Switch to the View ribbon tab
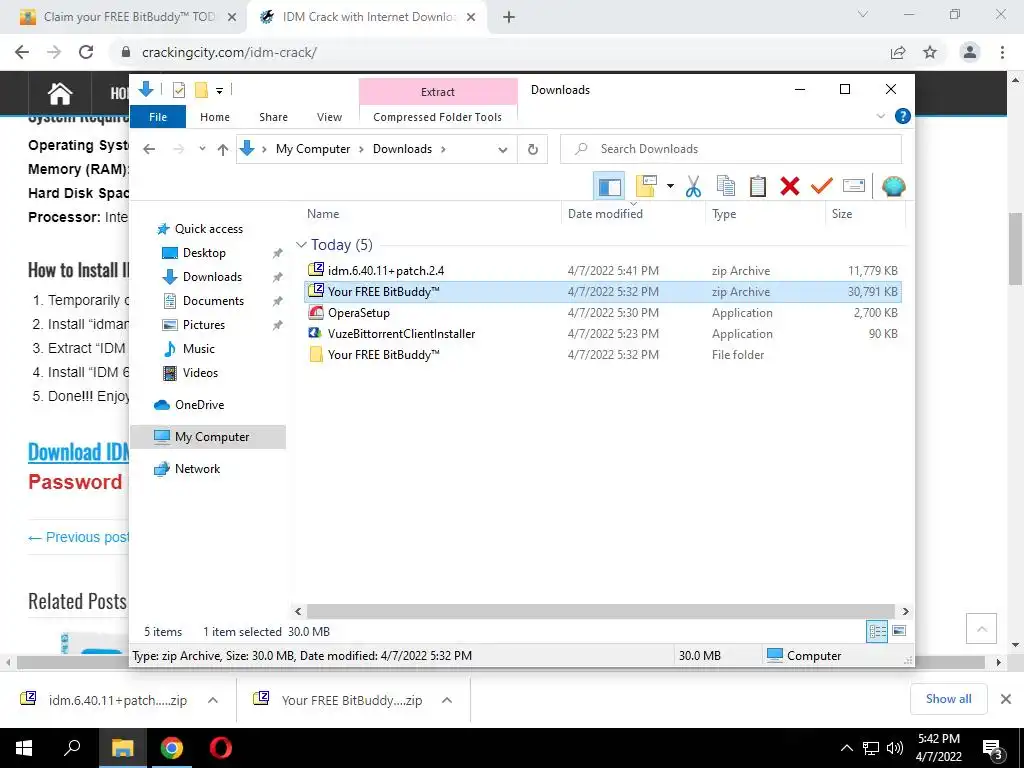The image size is (1024, 768). click(x=329, y=117)
